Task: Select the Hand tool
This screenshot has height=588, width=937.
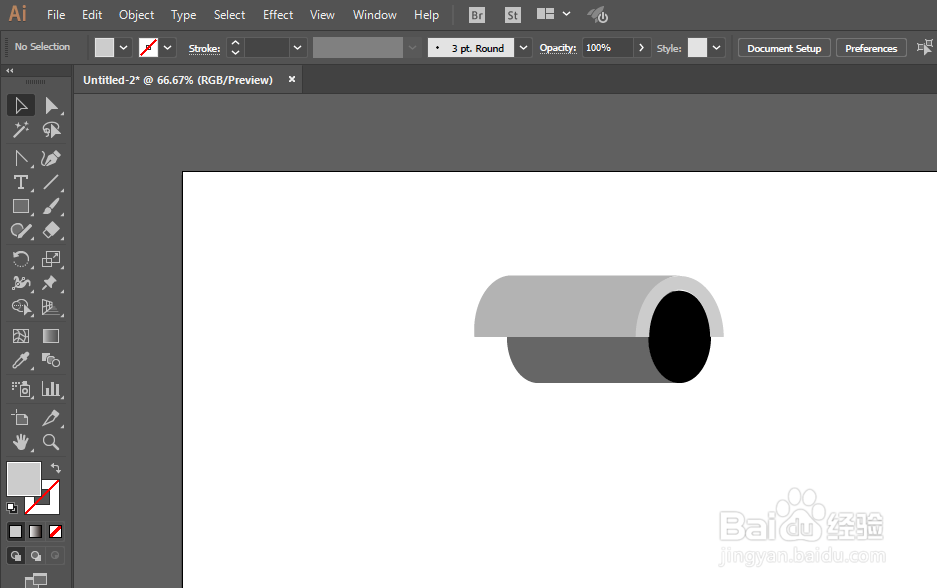Action: coord(21,442)
